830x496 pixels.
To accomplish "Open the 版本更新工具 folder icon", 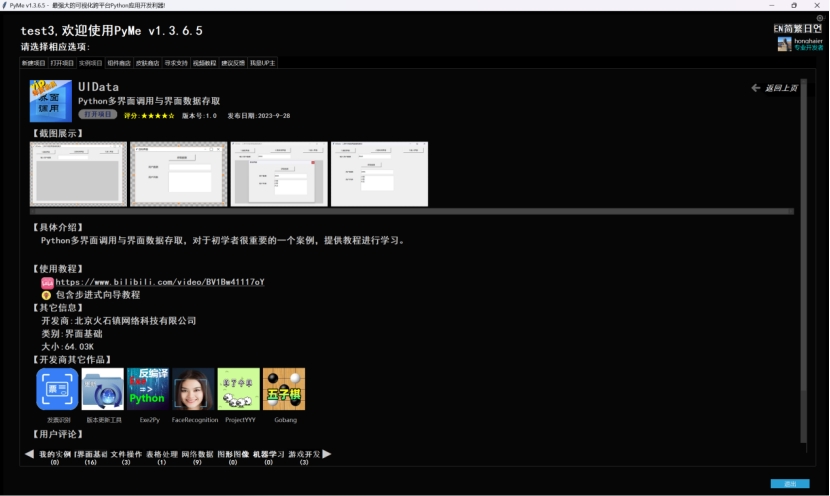I will click(x=102, y=389).
